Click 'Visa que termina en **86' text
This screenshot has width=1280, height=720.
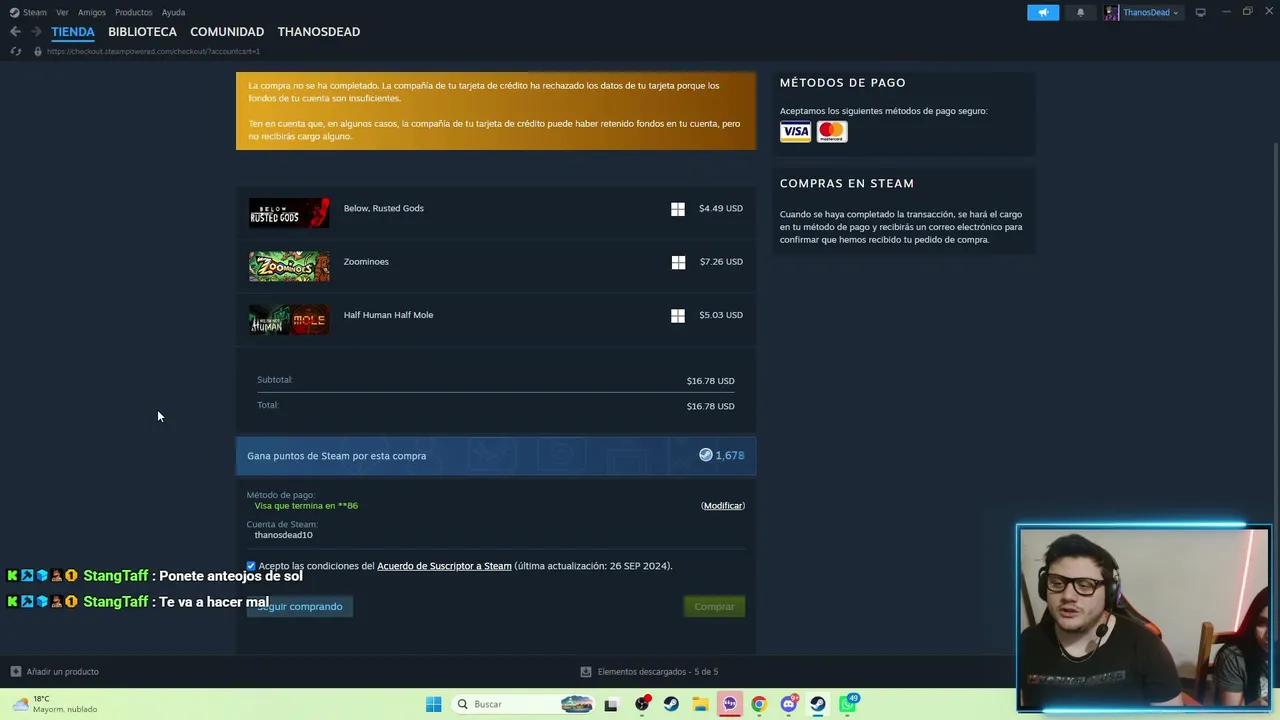[x=306, y=506]
